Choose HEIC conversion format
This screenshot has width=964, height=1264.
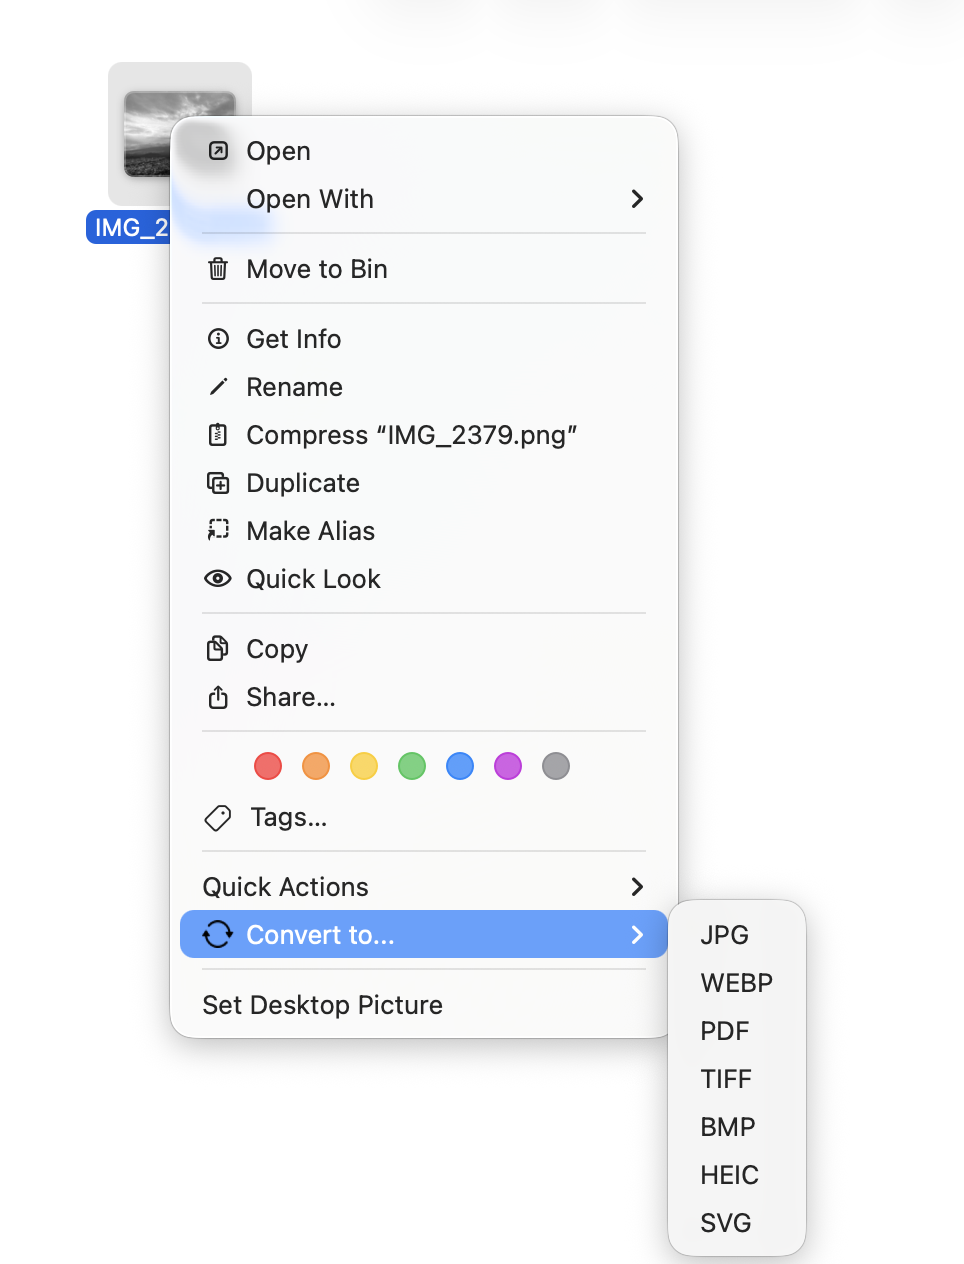[729, 1175]
